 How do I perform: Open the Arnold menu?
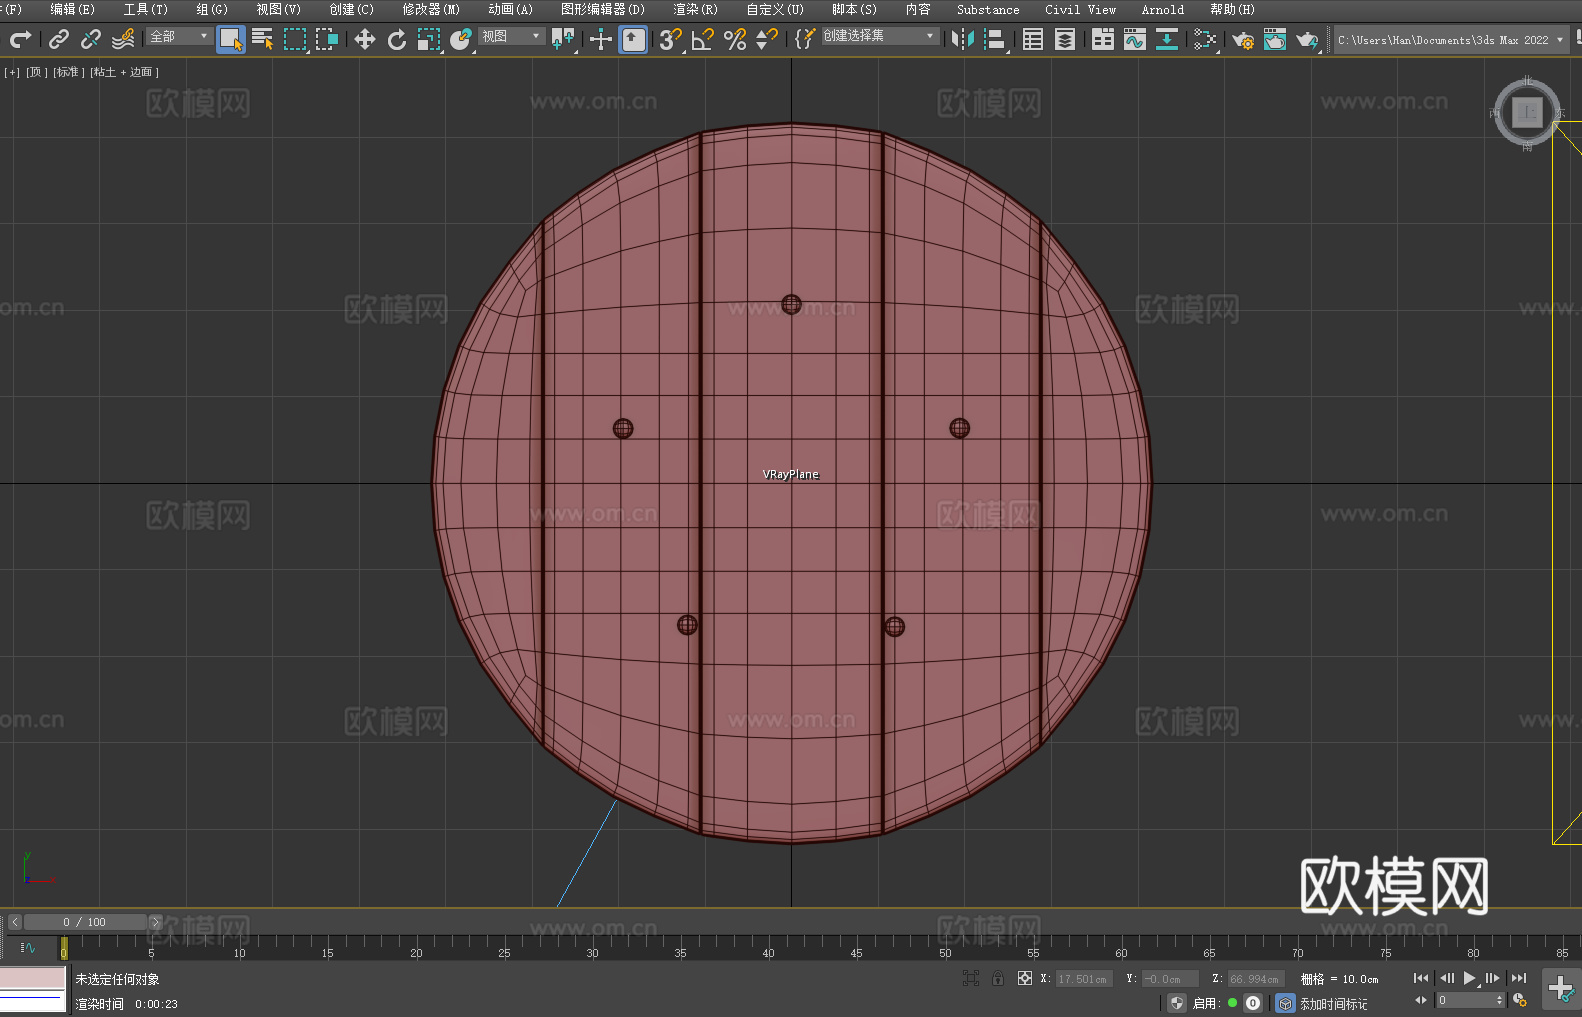1162,9
